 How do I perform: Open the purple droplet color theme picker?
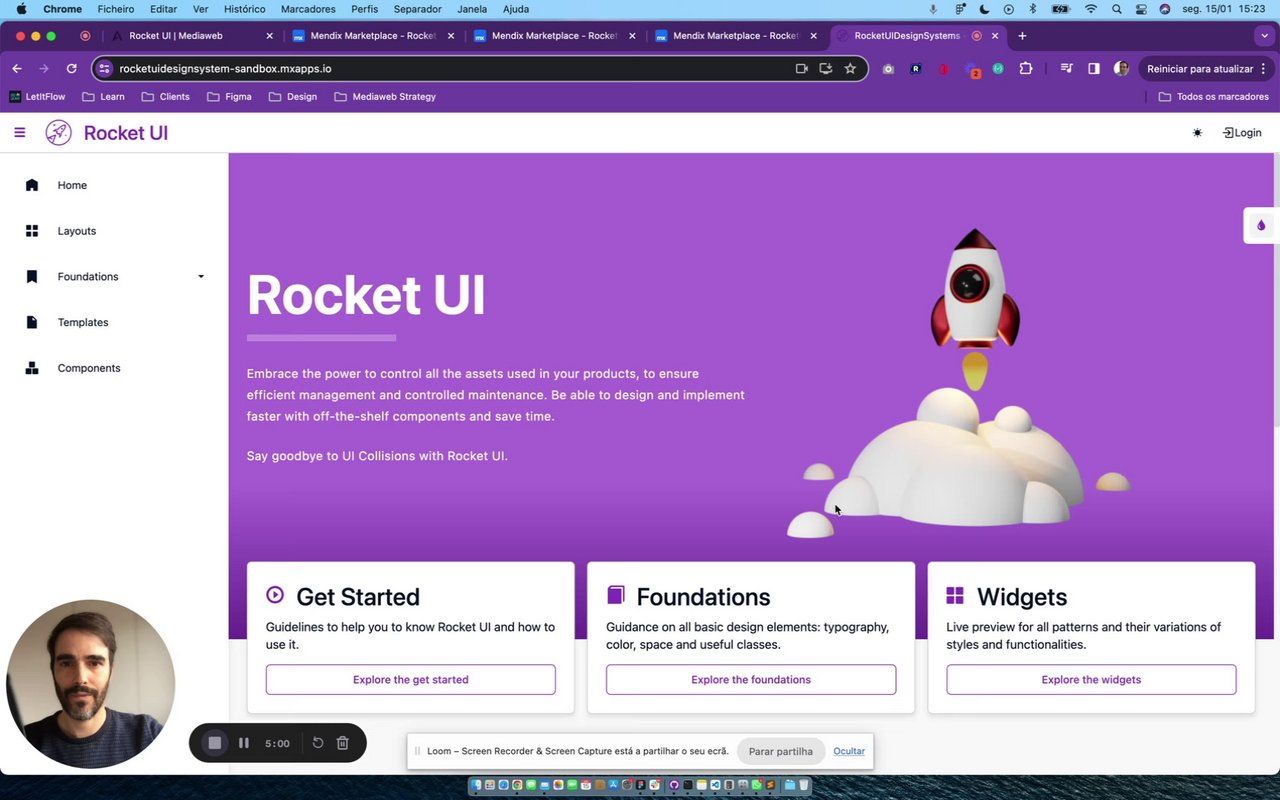coord(1261,225)
